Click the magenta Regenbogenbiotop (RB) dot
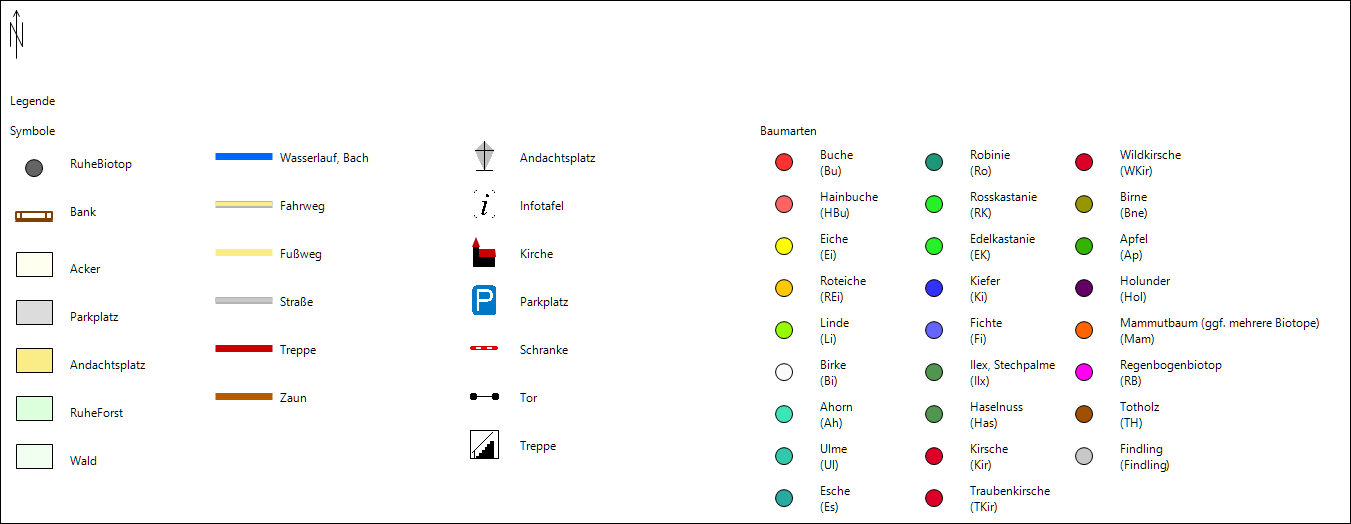 coord(1084,372)
